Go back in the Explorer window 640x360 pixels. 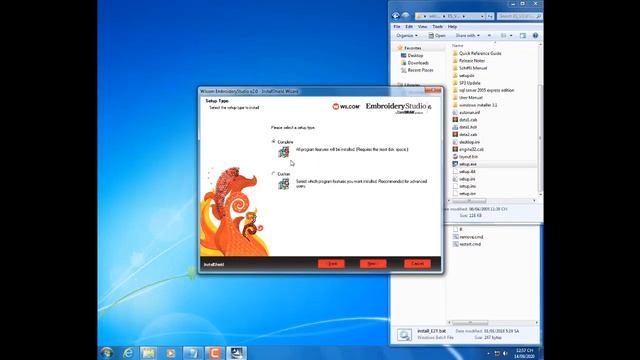click(x=396, y=16)
